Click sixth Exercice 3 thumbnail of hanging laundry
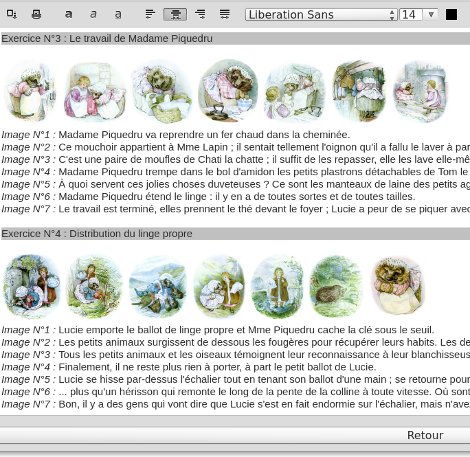Viewport: 470px width, 457px height. 359,91
